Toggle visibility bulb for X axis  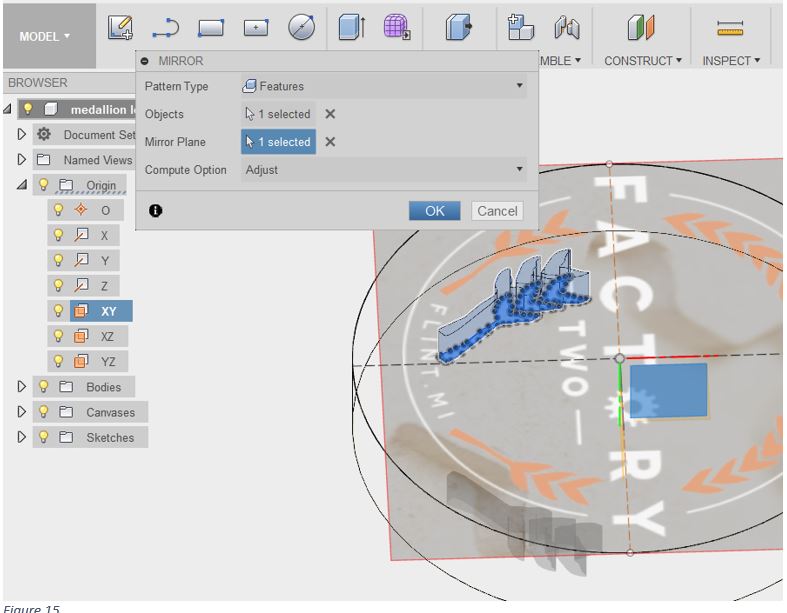point(59,234)
